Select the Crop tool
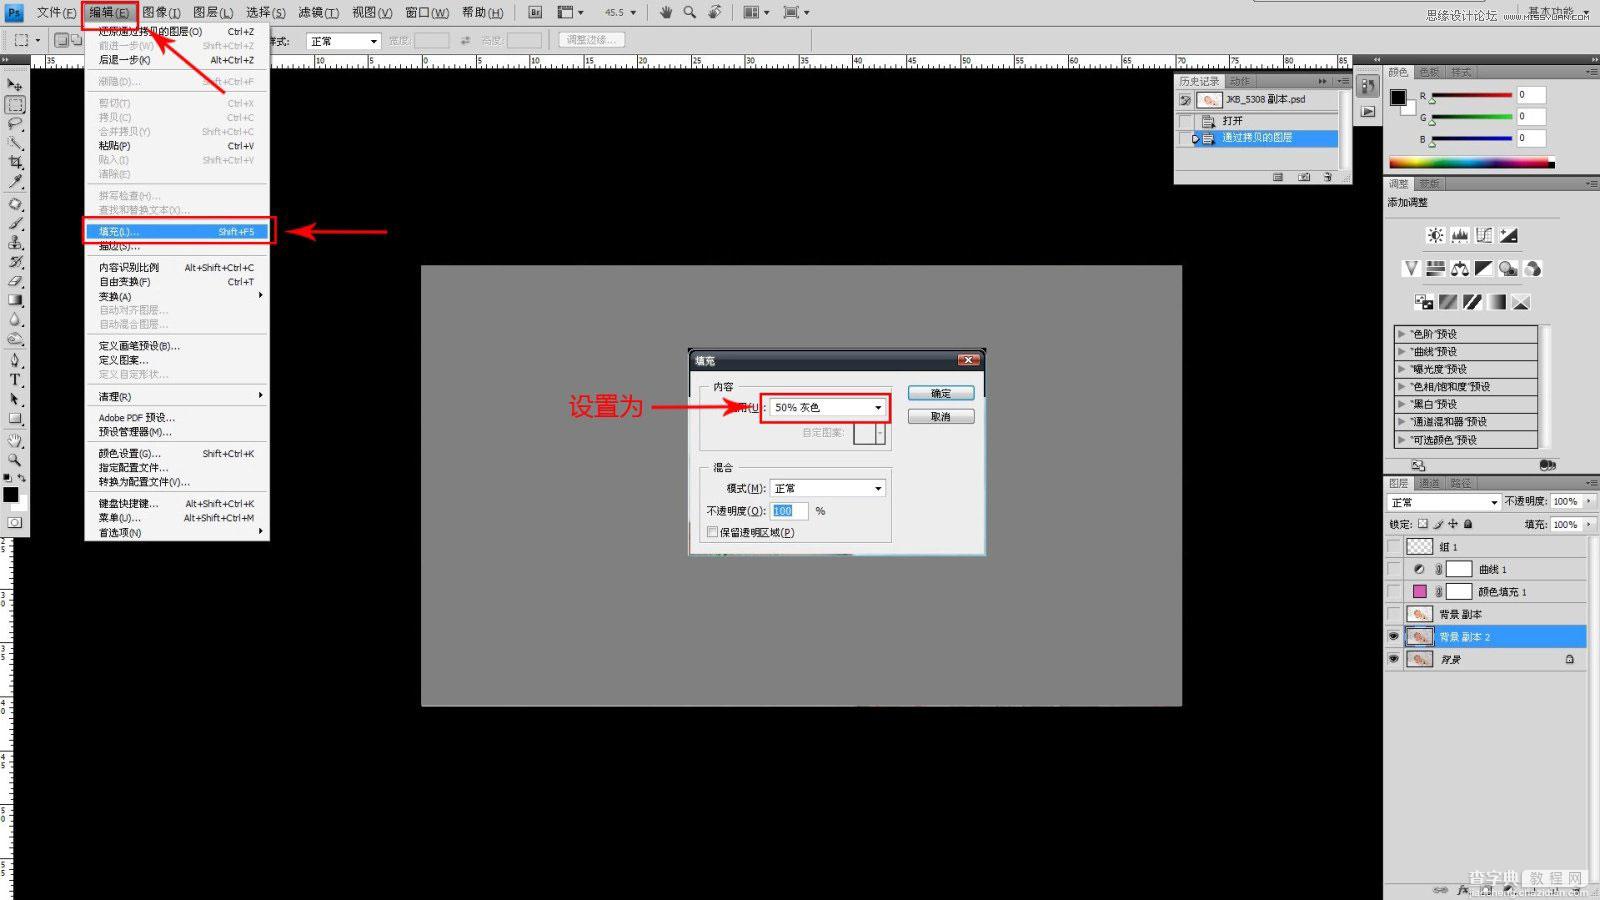This screenshot has height=900, width=1600. point(15,162)
